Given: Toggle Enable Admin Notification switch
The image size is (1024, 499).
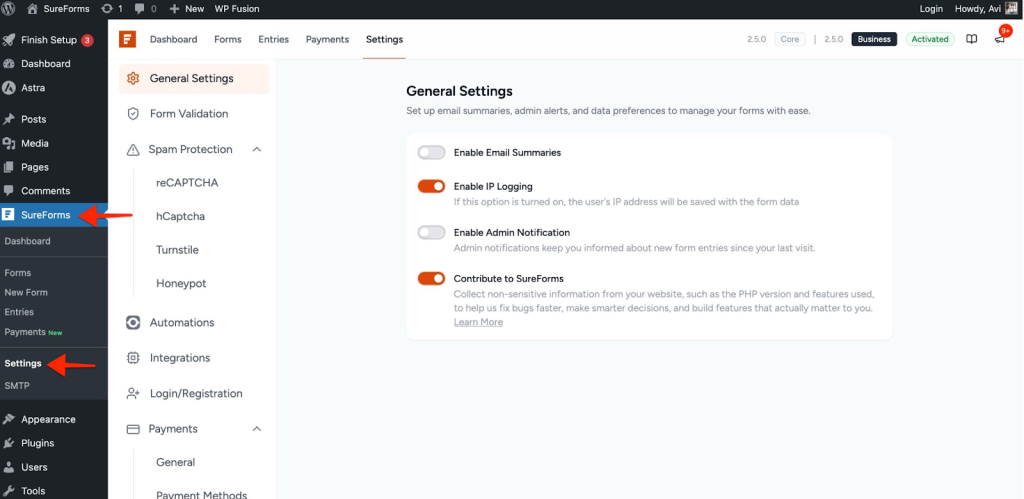Looking at the screenshot, I should coord(431,233).
